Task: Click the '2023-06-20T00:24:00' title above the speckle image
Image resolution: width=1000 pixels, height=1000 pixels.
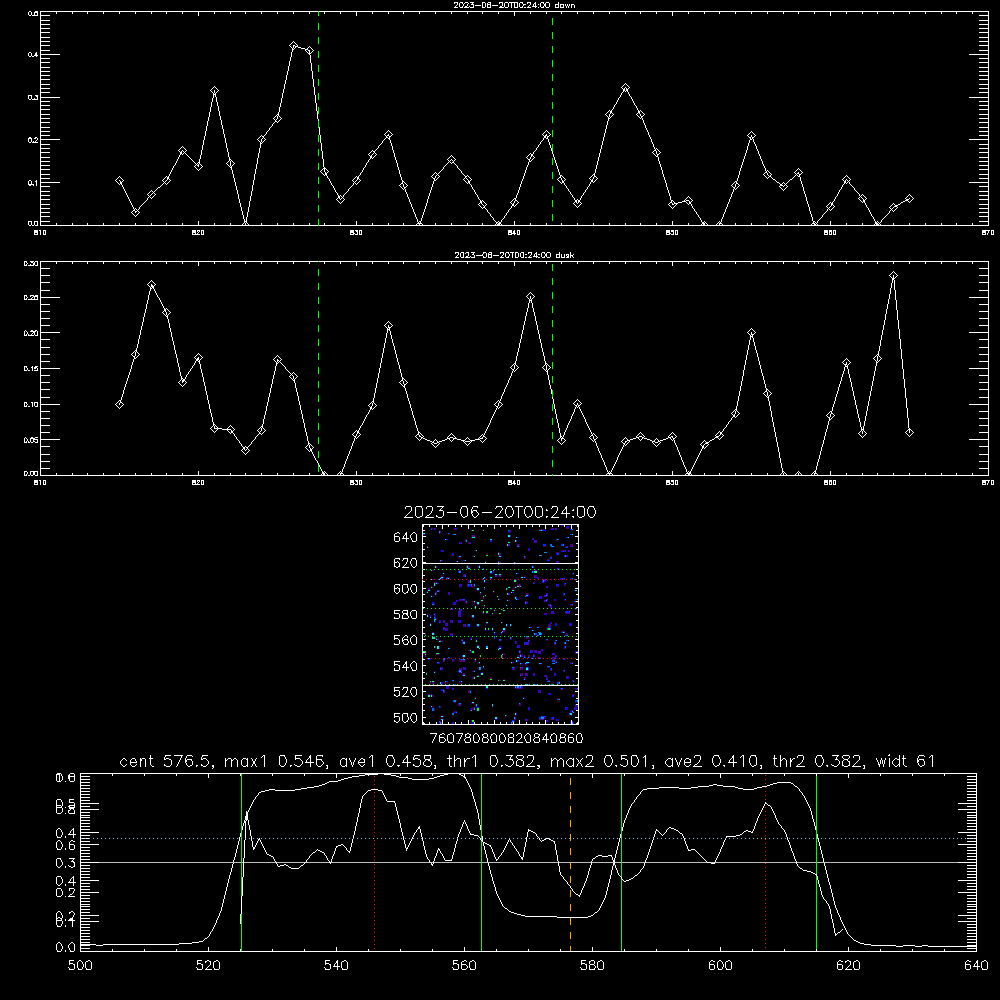Action: [x=500, y=512]
